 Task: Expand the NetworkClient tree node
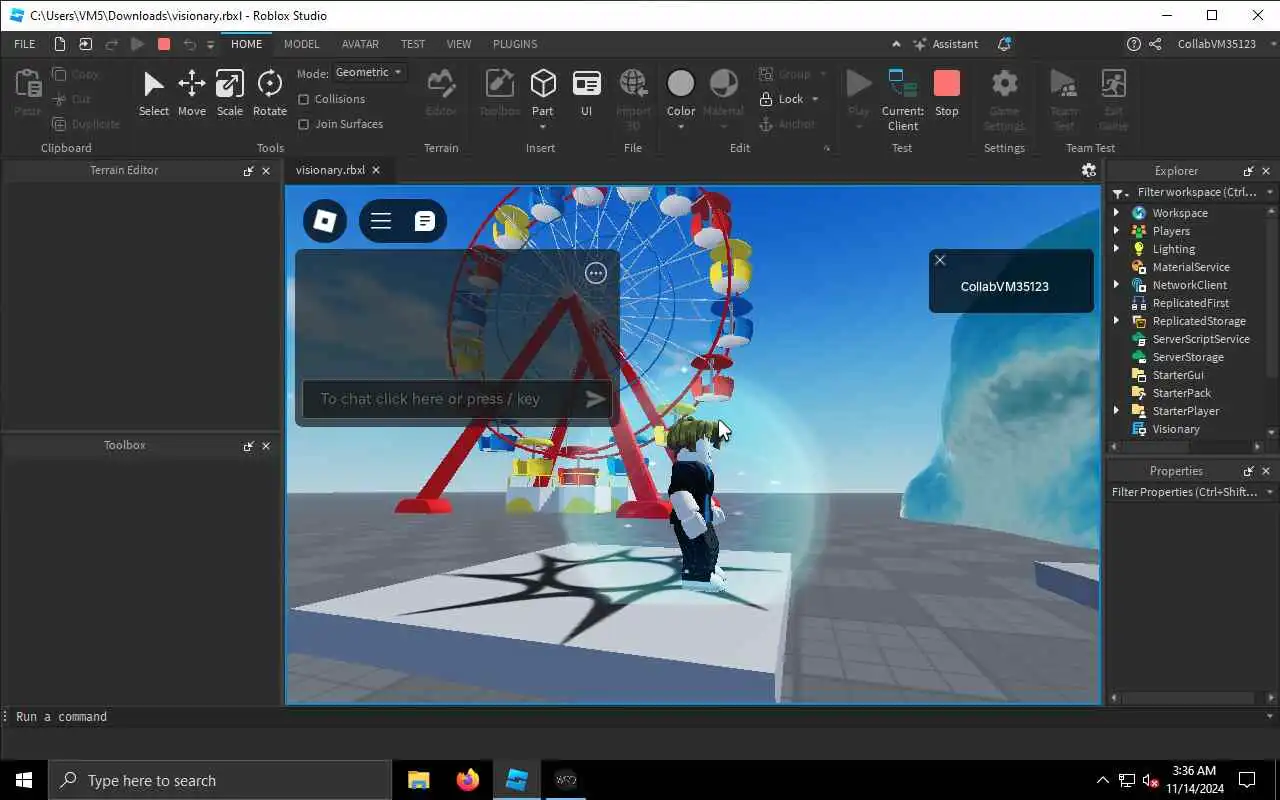click(x=1117, y=285)
